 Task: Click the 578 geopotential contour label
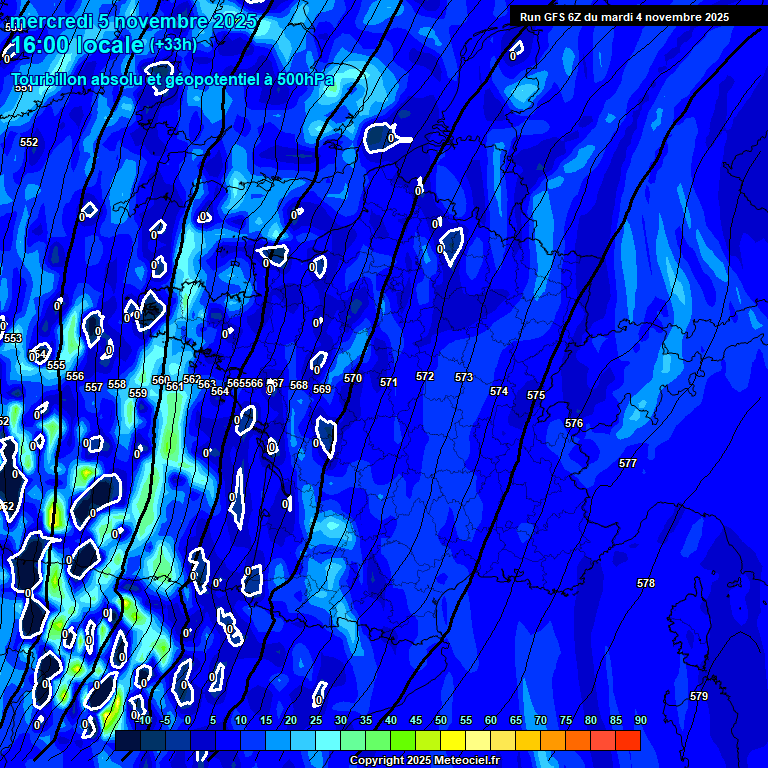[646, 583]
